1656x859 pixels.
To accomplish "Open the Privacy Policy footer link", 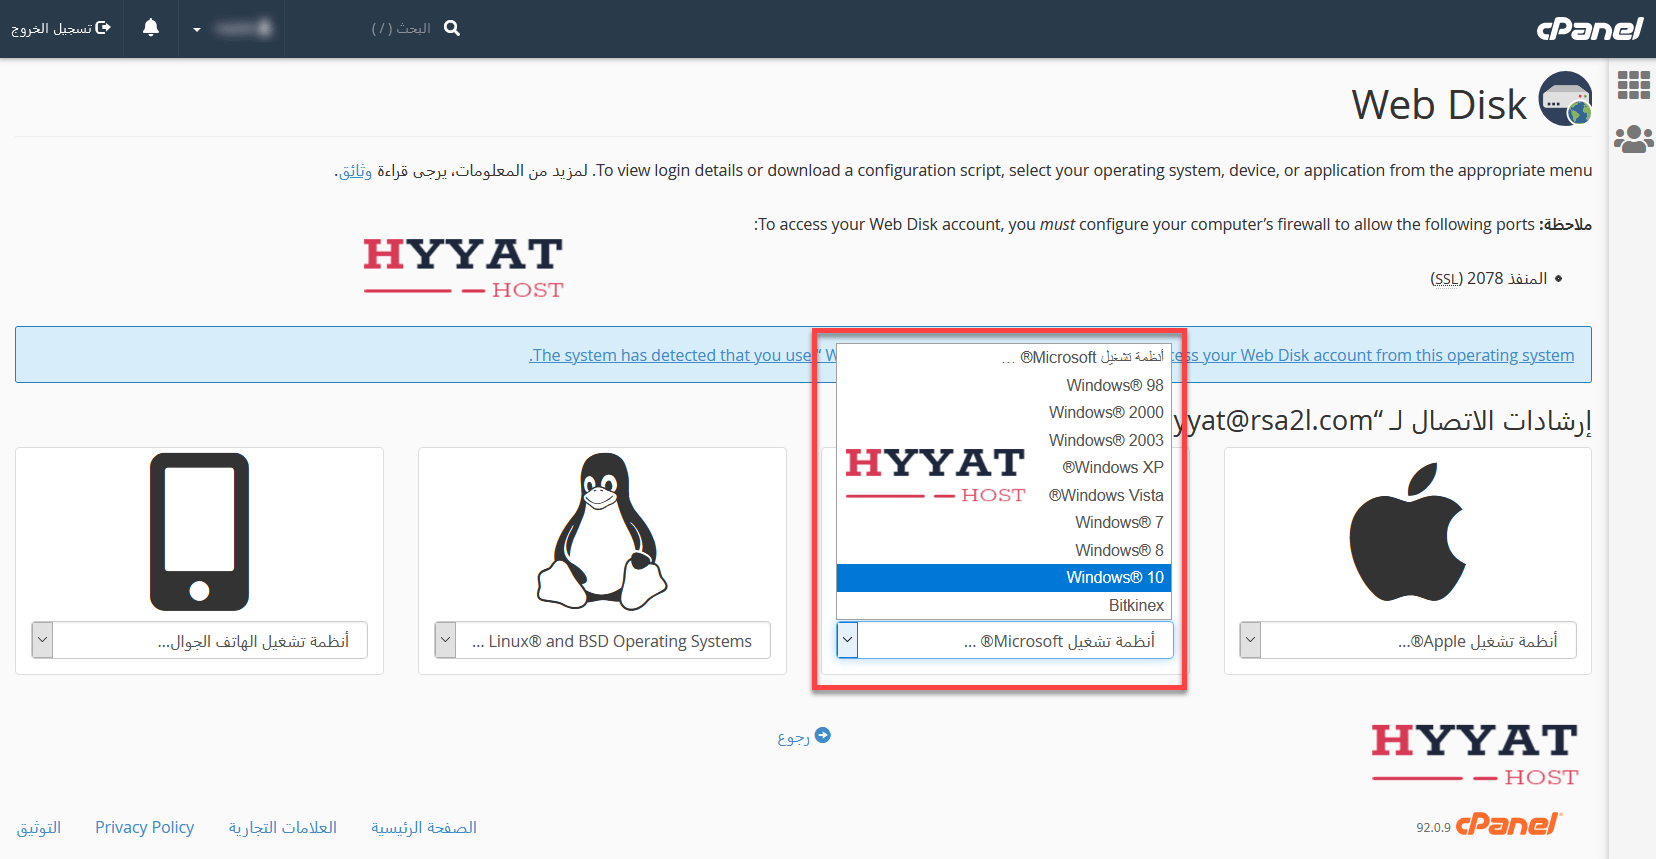I will (144, 827).
